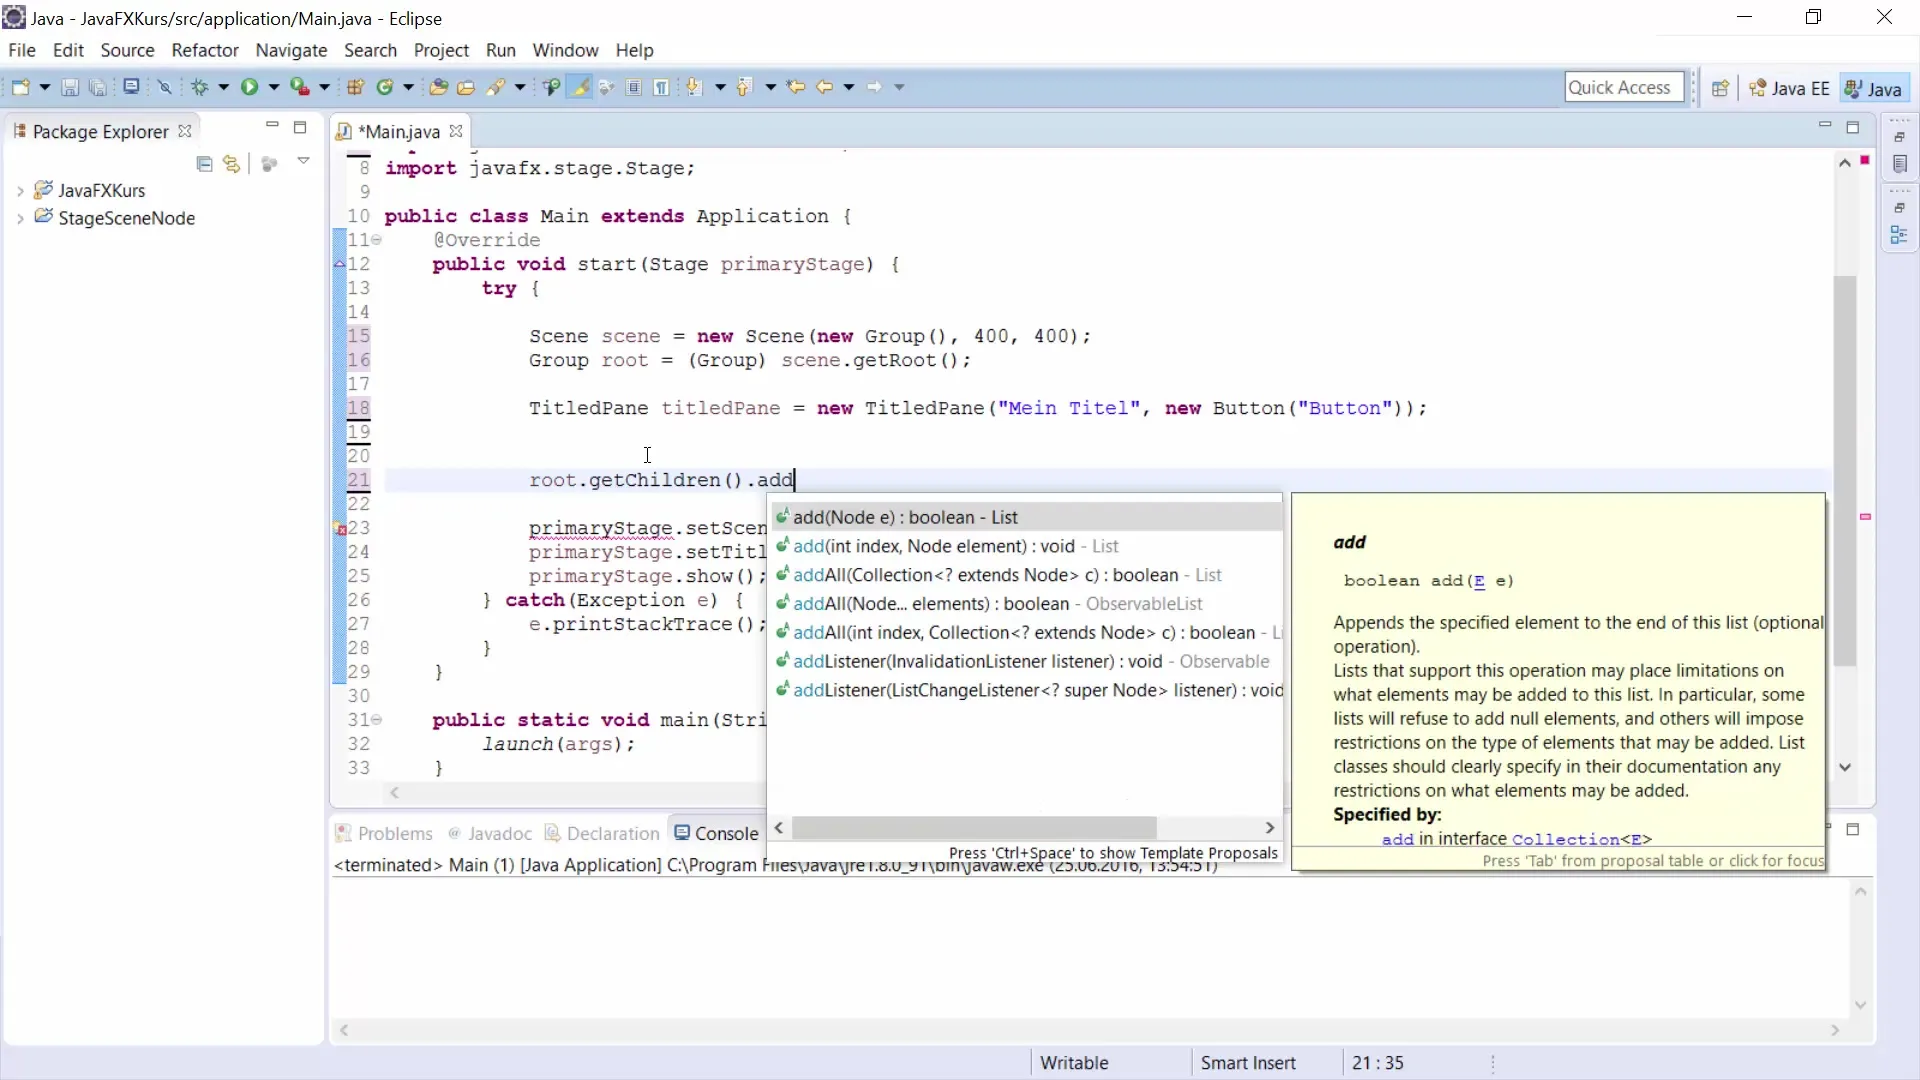
Task: Collapse the main method at line 31
Action: pyautogui.click(x=377, y=720)
